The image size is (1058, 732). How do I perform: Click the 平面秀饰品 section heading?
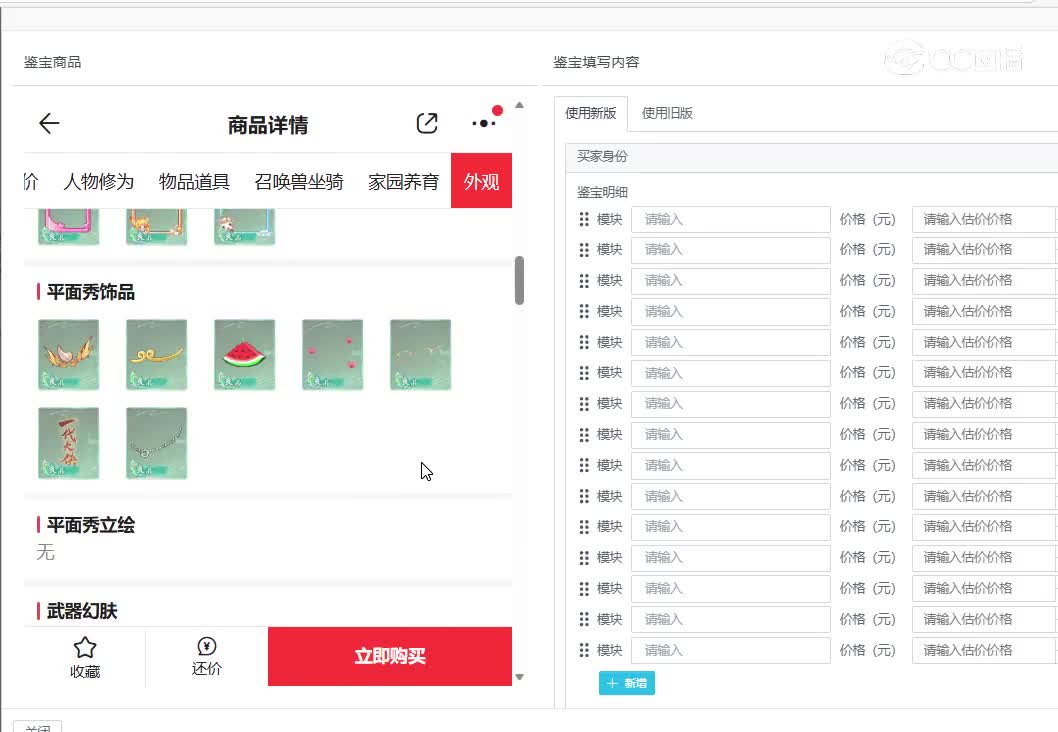pos(91,292)
